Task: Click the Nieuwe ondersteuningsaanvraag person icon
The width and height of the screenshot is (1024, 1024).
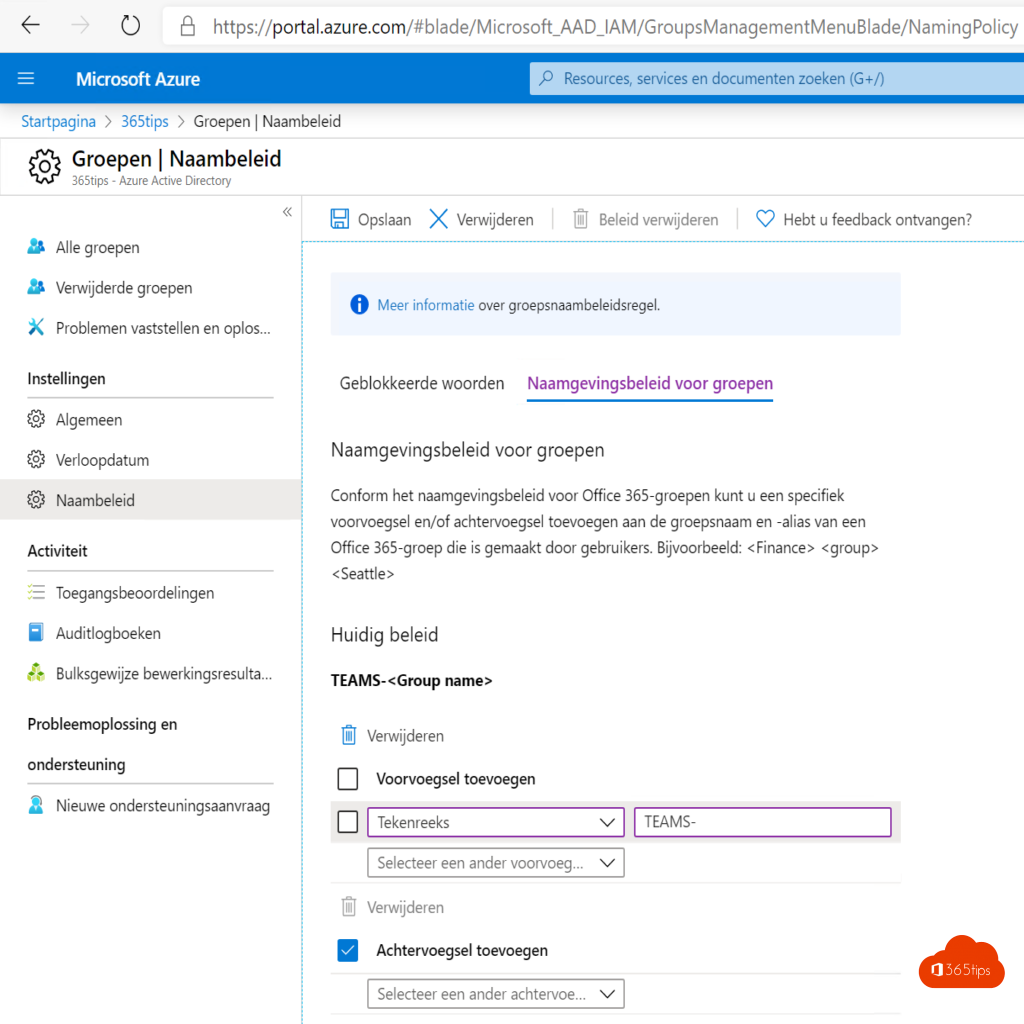Action: pyautogui.click(x=36, y=805)
